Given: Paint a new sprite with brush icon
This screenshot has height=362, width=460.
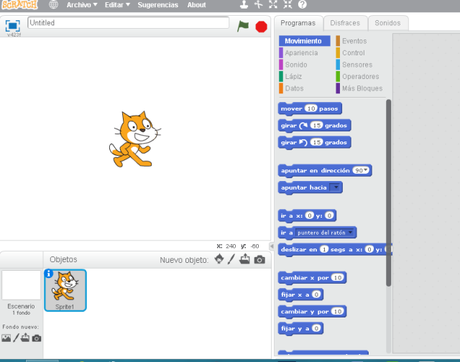Looking at the screenshot, I should [231, 259].
